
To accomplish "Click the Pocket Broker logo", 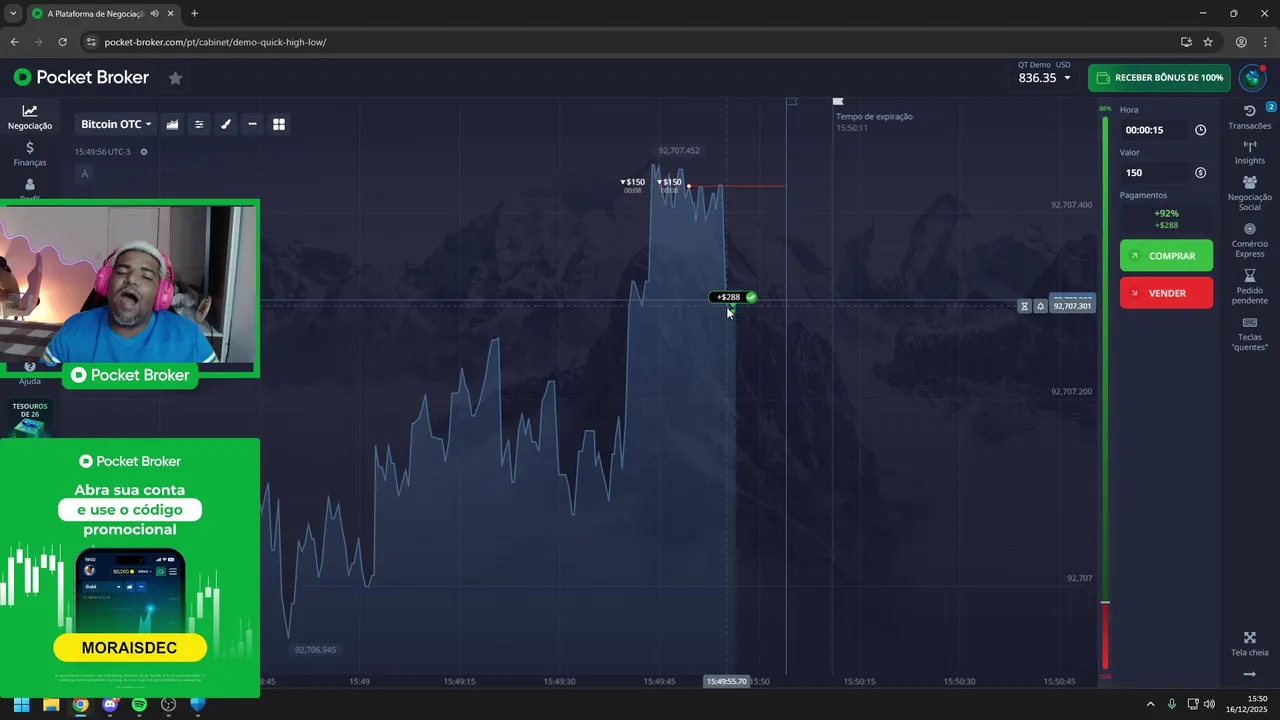I will pyautogui.click(x=81, y=77).
